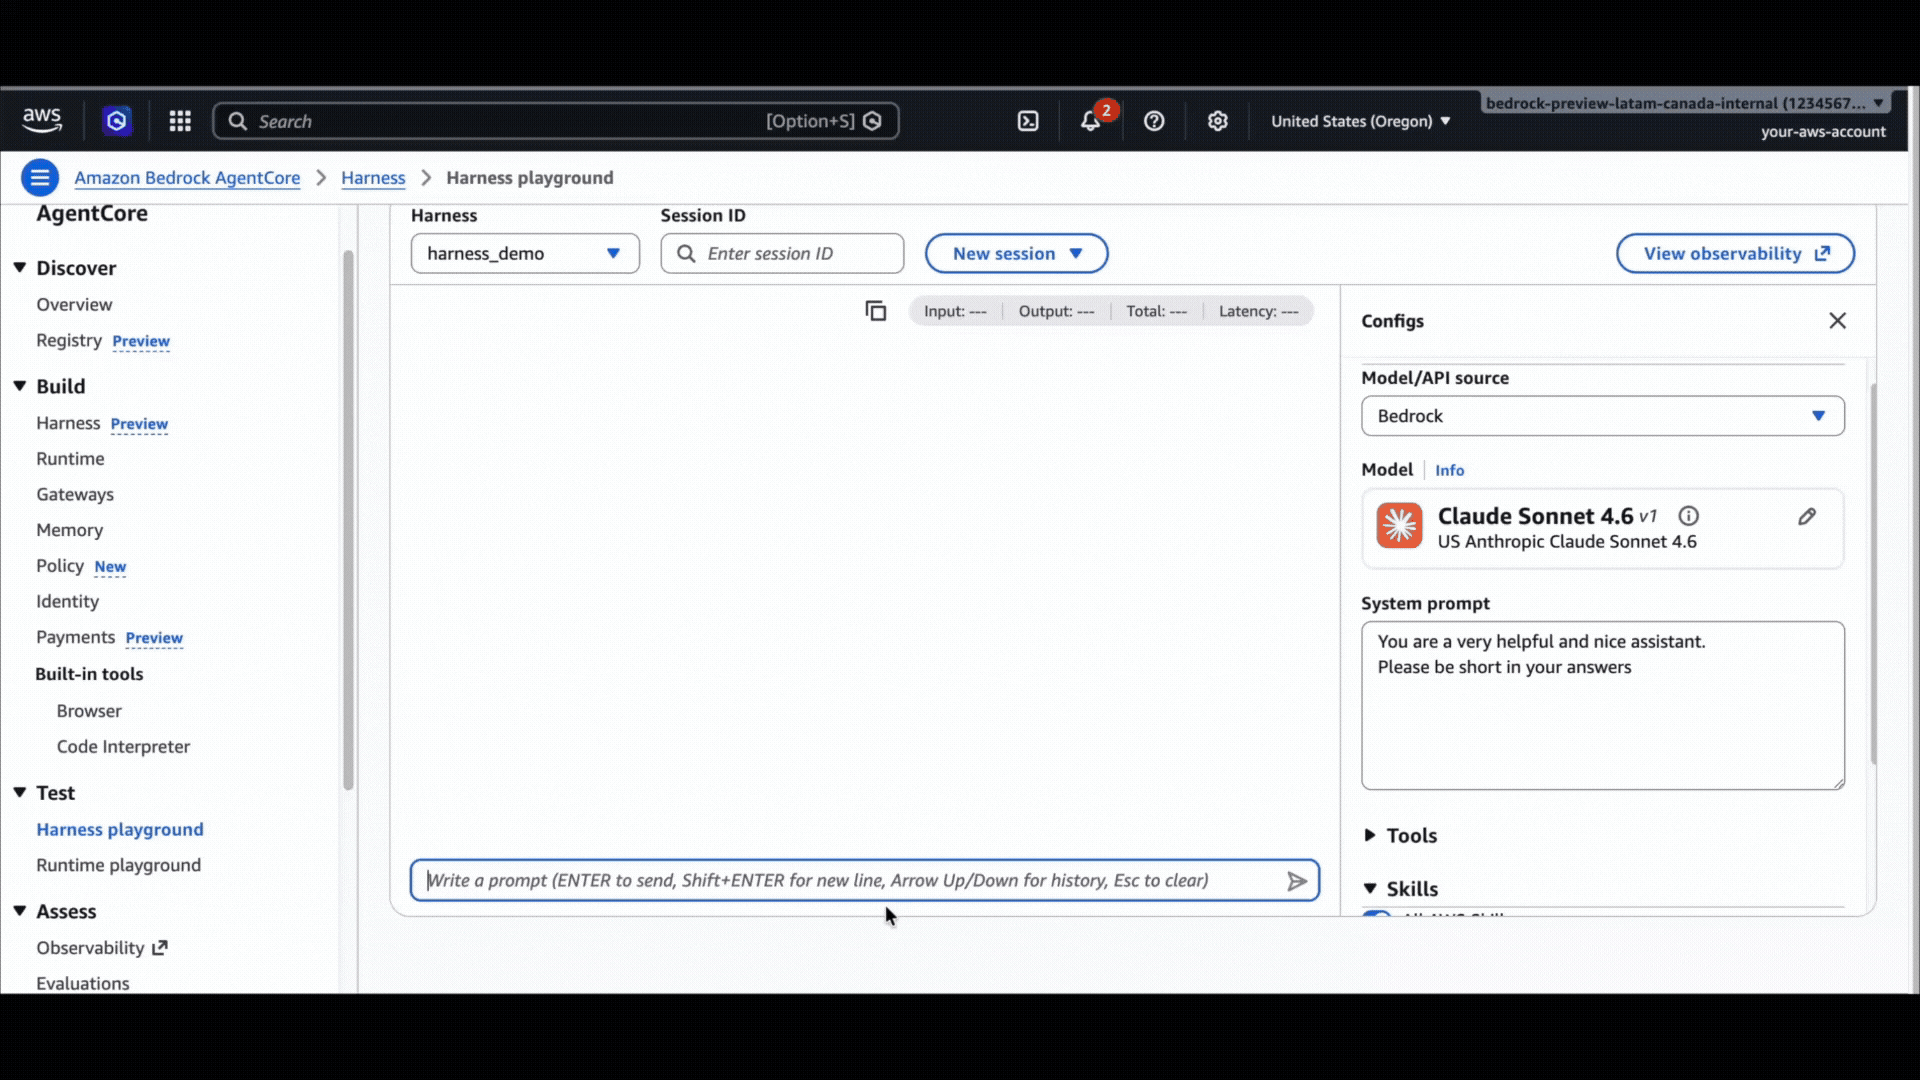Open the settings gear icon

[x=1217, y=121]
